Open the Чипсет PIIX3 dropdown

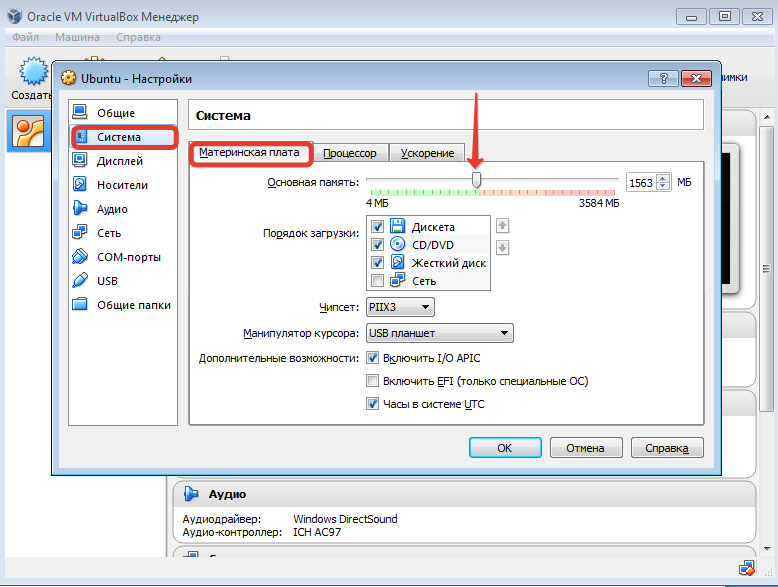tap(400, 307)
